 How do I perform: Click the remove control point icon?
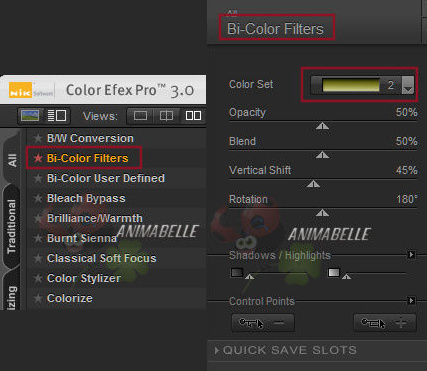263,323
